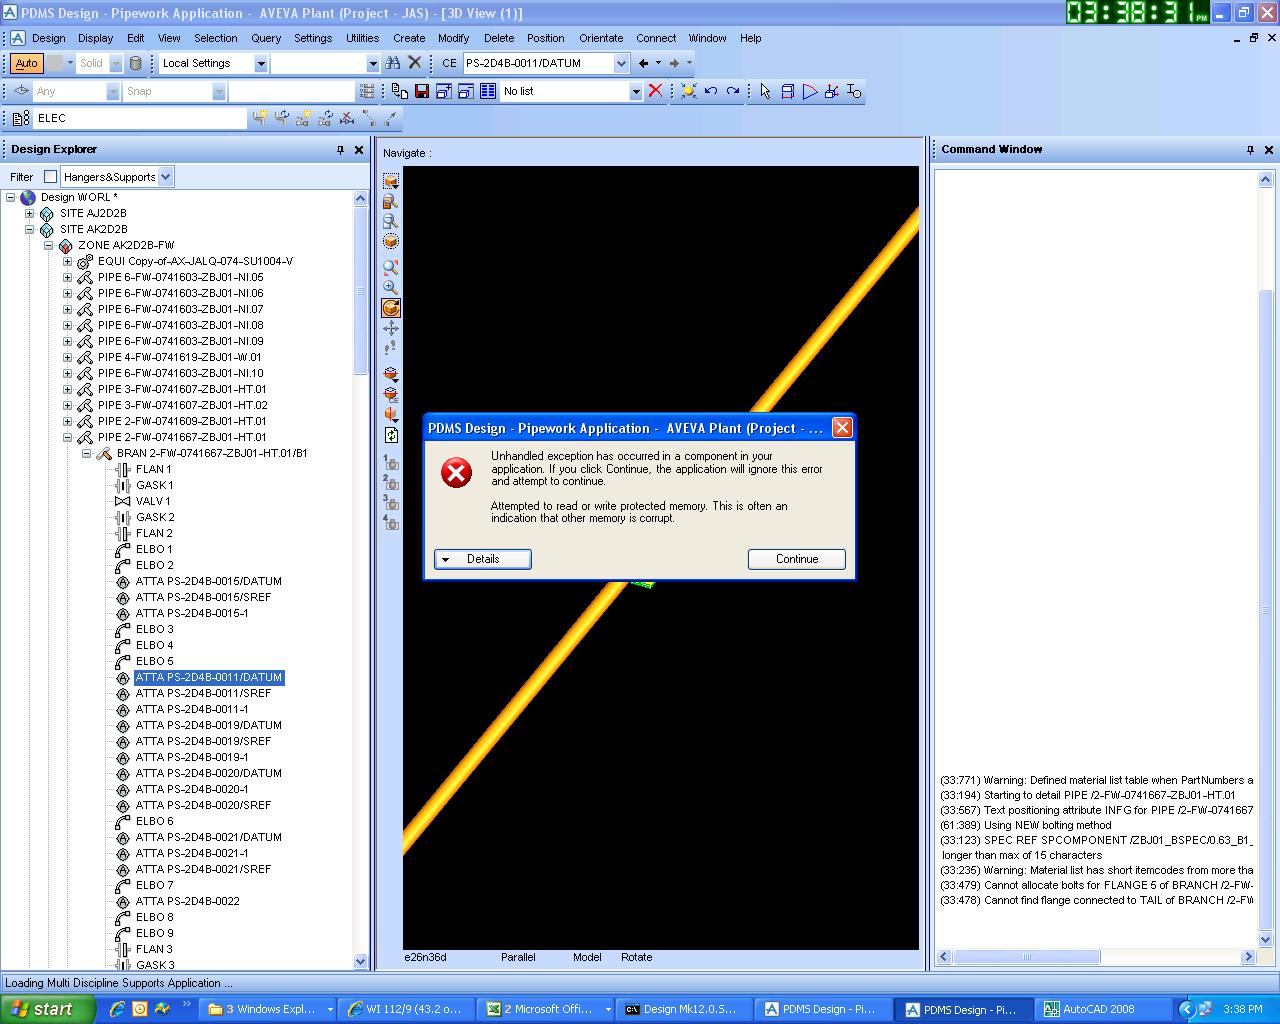Viewport: 1280px width, 1024px height.
Task: Open the Orientate menu
Action: [601, 38]
